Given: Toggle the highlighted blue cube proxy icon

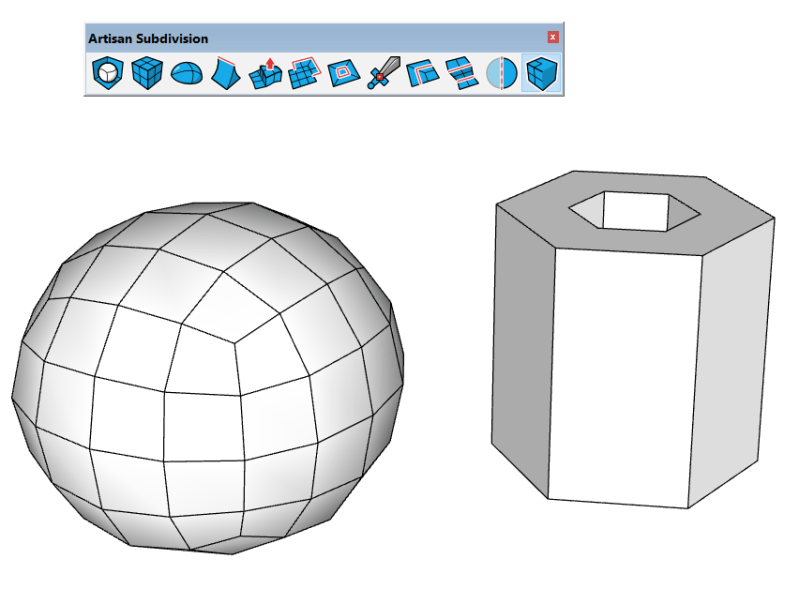Looking at the screenshot, I should 541,73.
